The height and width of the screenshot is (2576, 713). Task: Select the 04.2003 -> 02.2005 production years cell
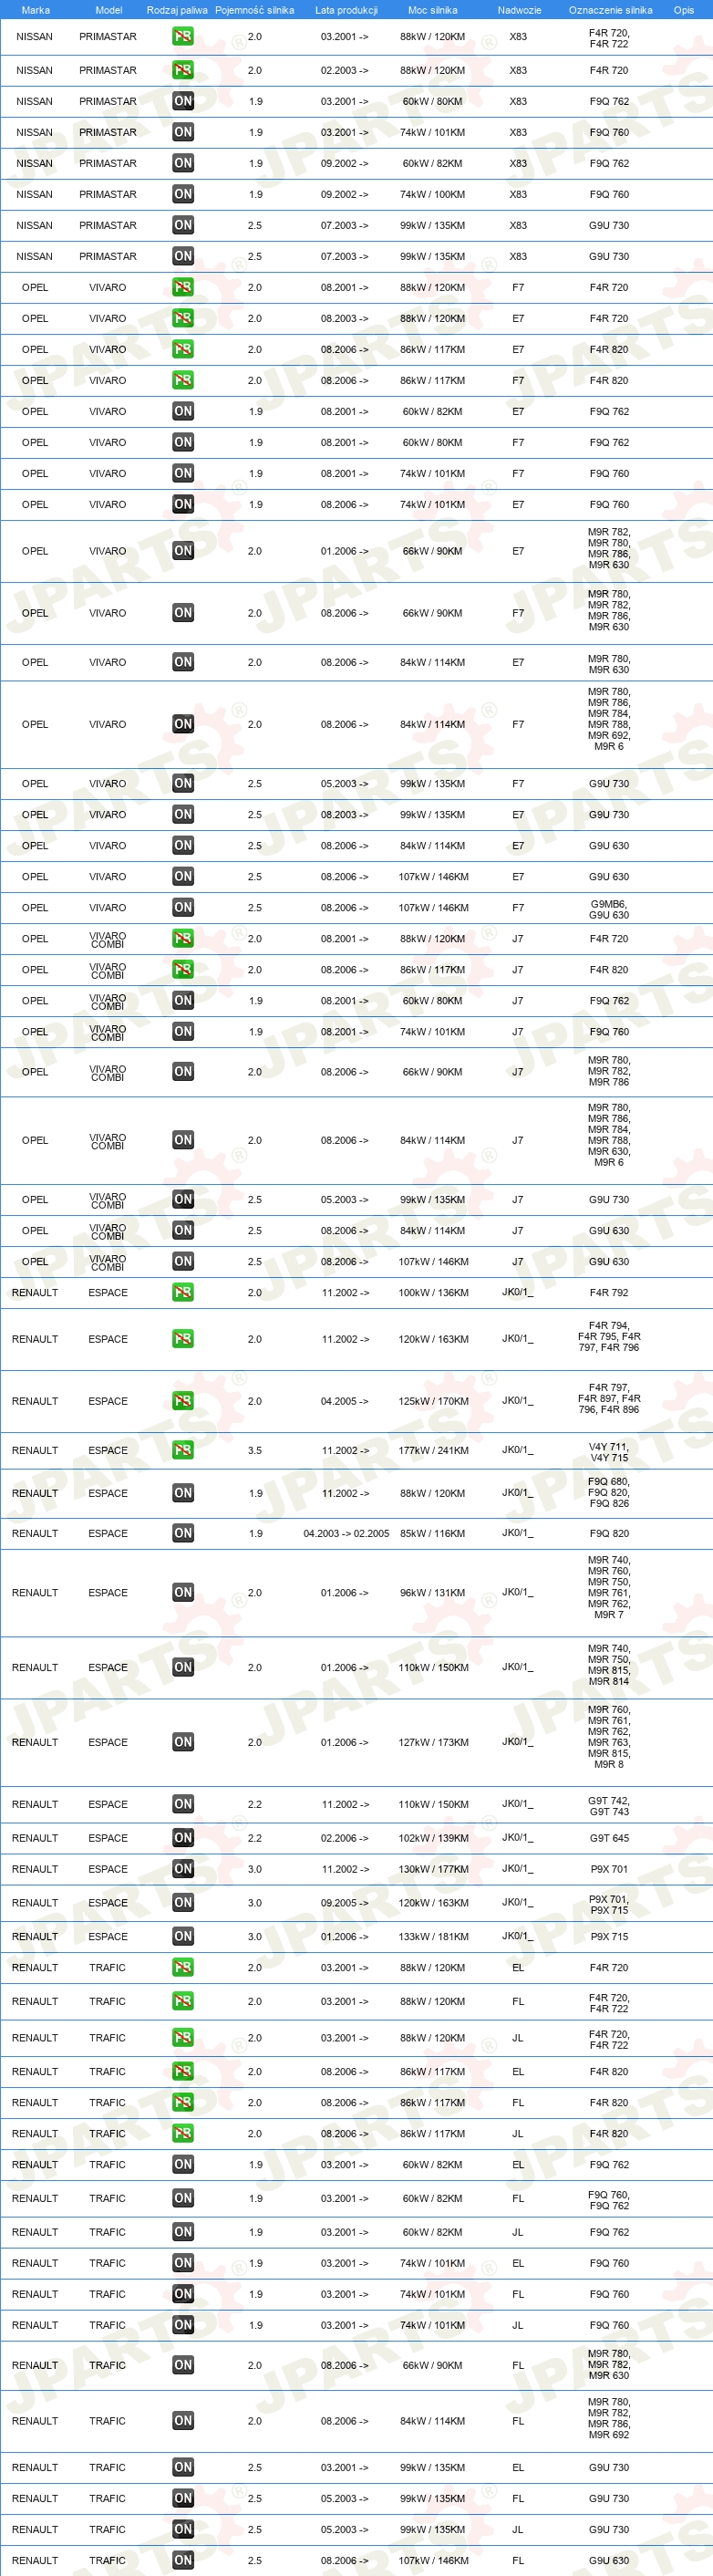click(x=346, y=1534)
